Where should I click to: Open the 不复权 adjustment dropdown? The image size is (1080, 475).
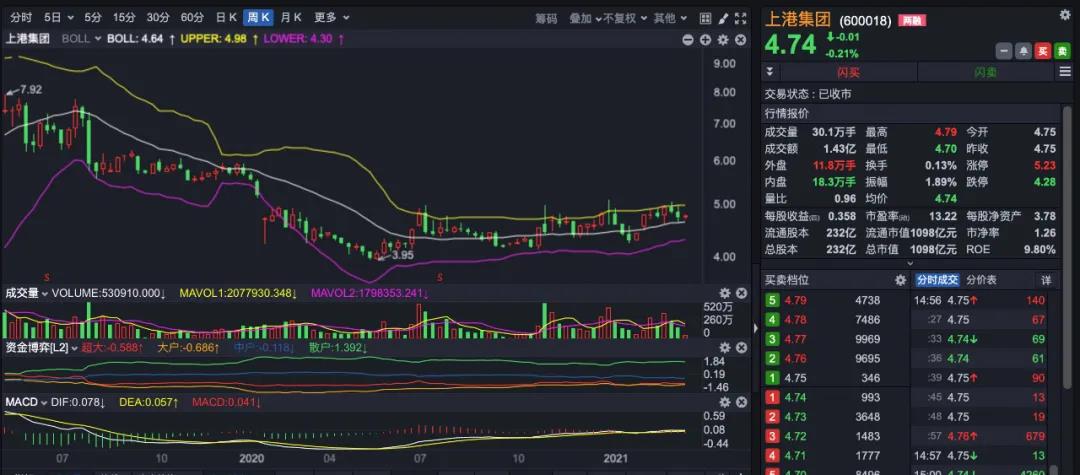point(625,19)
